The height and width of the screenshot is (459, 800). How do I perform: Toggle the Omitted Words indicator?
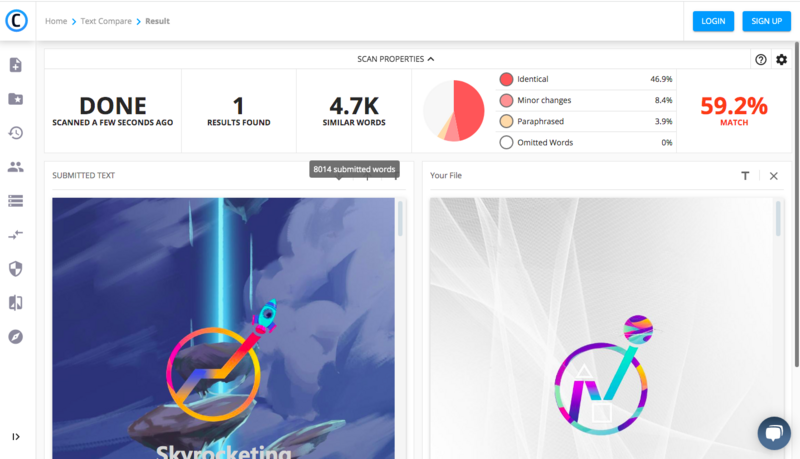[506, 142]
